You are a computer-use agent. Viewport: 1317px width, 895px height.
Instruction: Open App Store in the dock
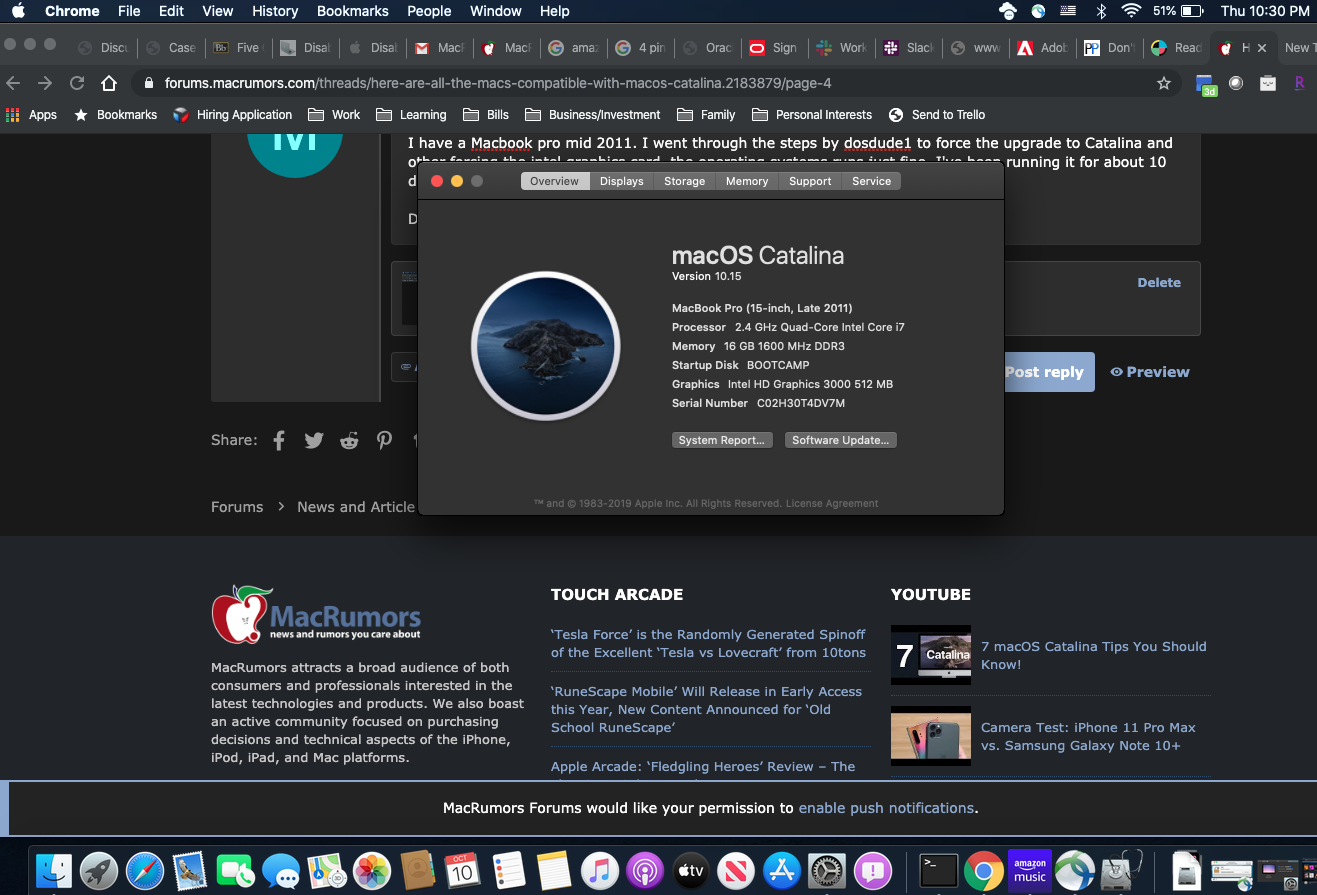click(782, 871)
